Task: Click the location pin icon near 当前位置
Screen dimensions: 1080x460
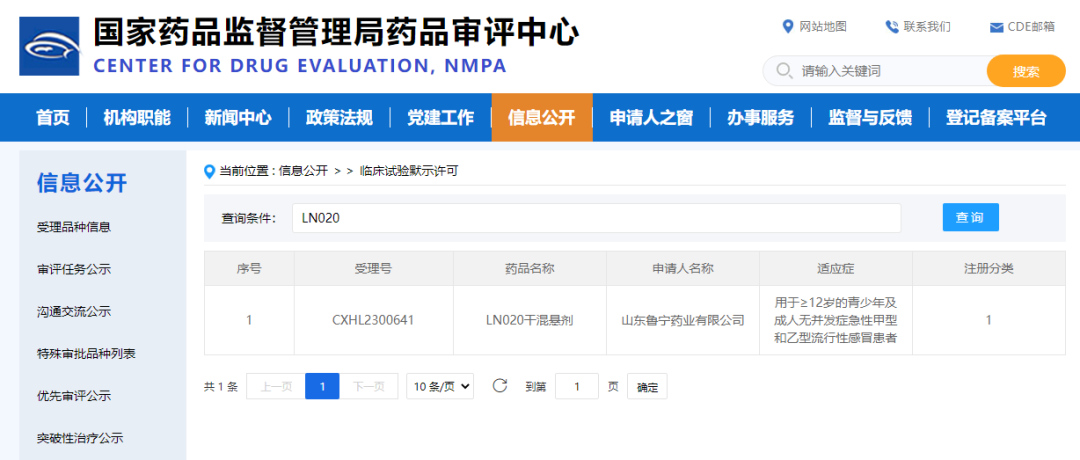Action: 209,171
